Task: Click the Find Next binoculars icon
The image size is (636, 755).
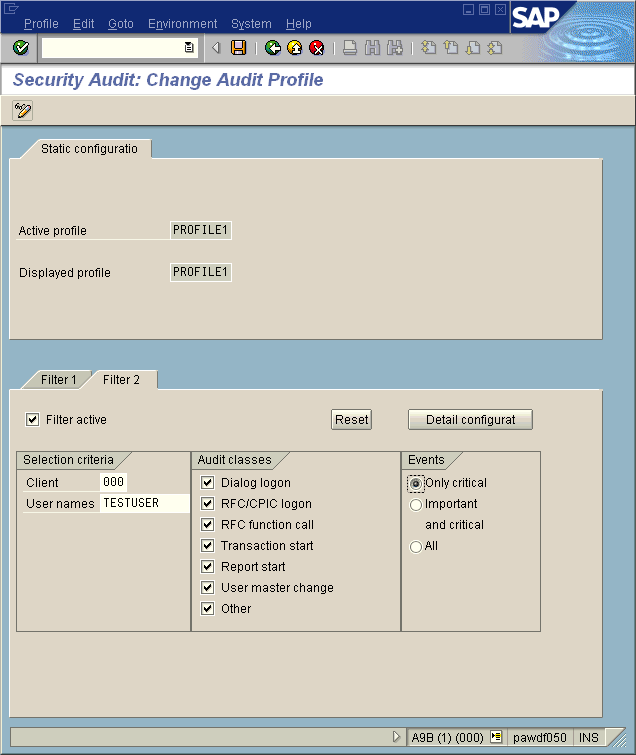Action: (x=394, y=48)
